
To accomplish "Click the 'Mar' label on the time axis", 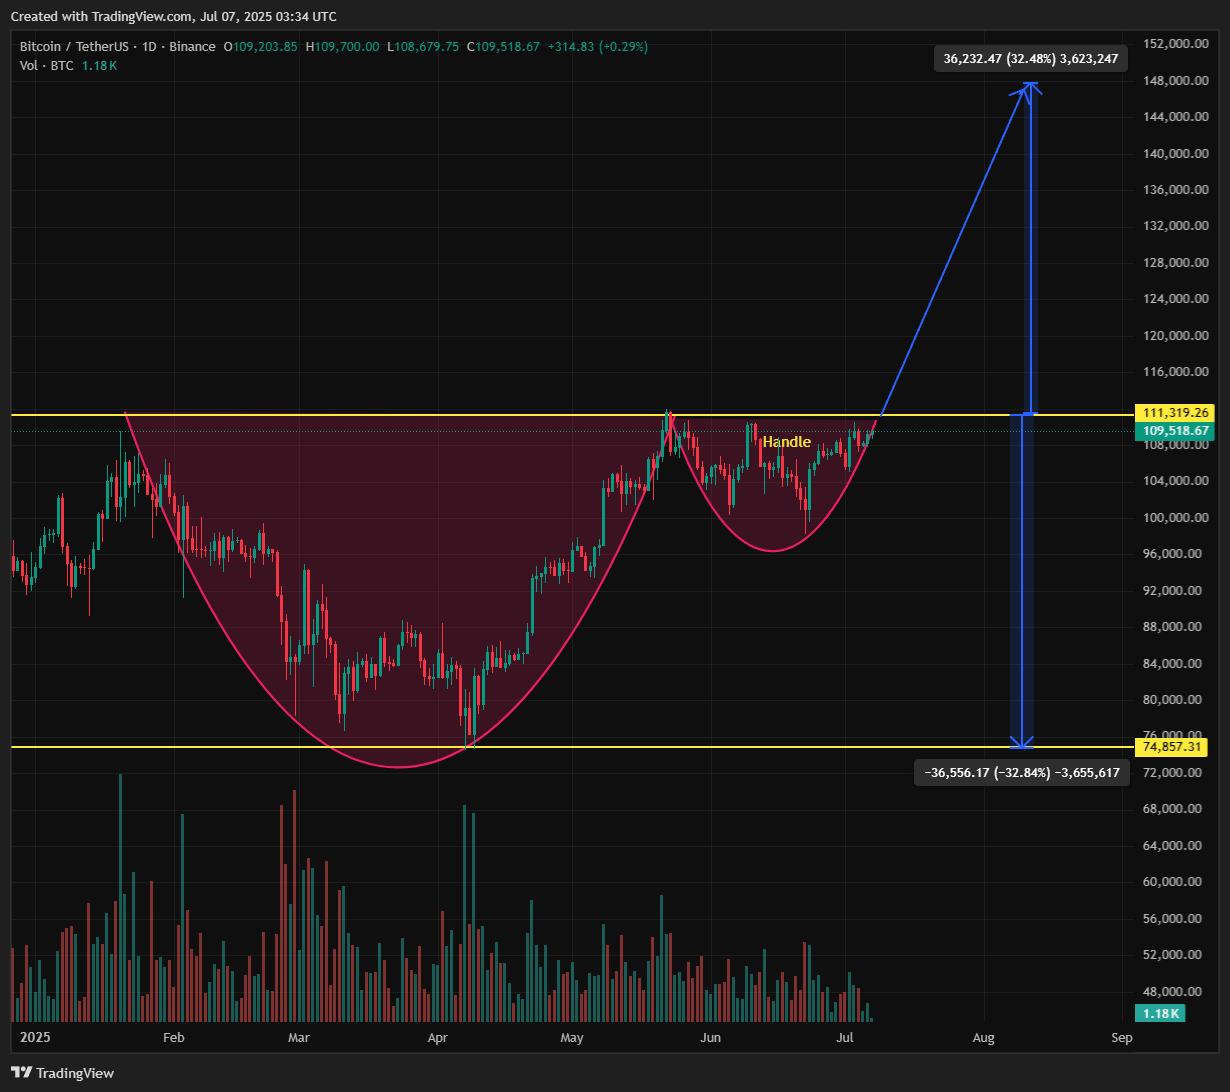I will (x=298, y=1038).
